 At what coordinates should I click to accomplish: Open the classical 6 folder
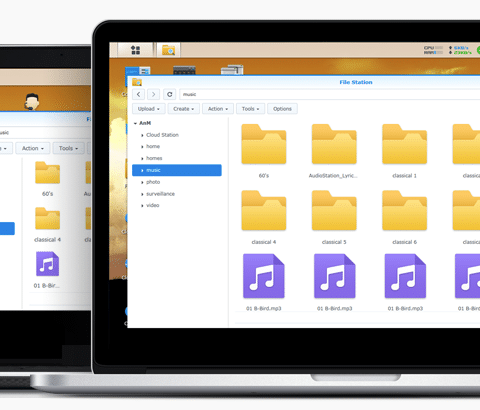pos(404,210)
